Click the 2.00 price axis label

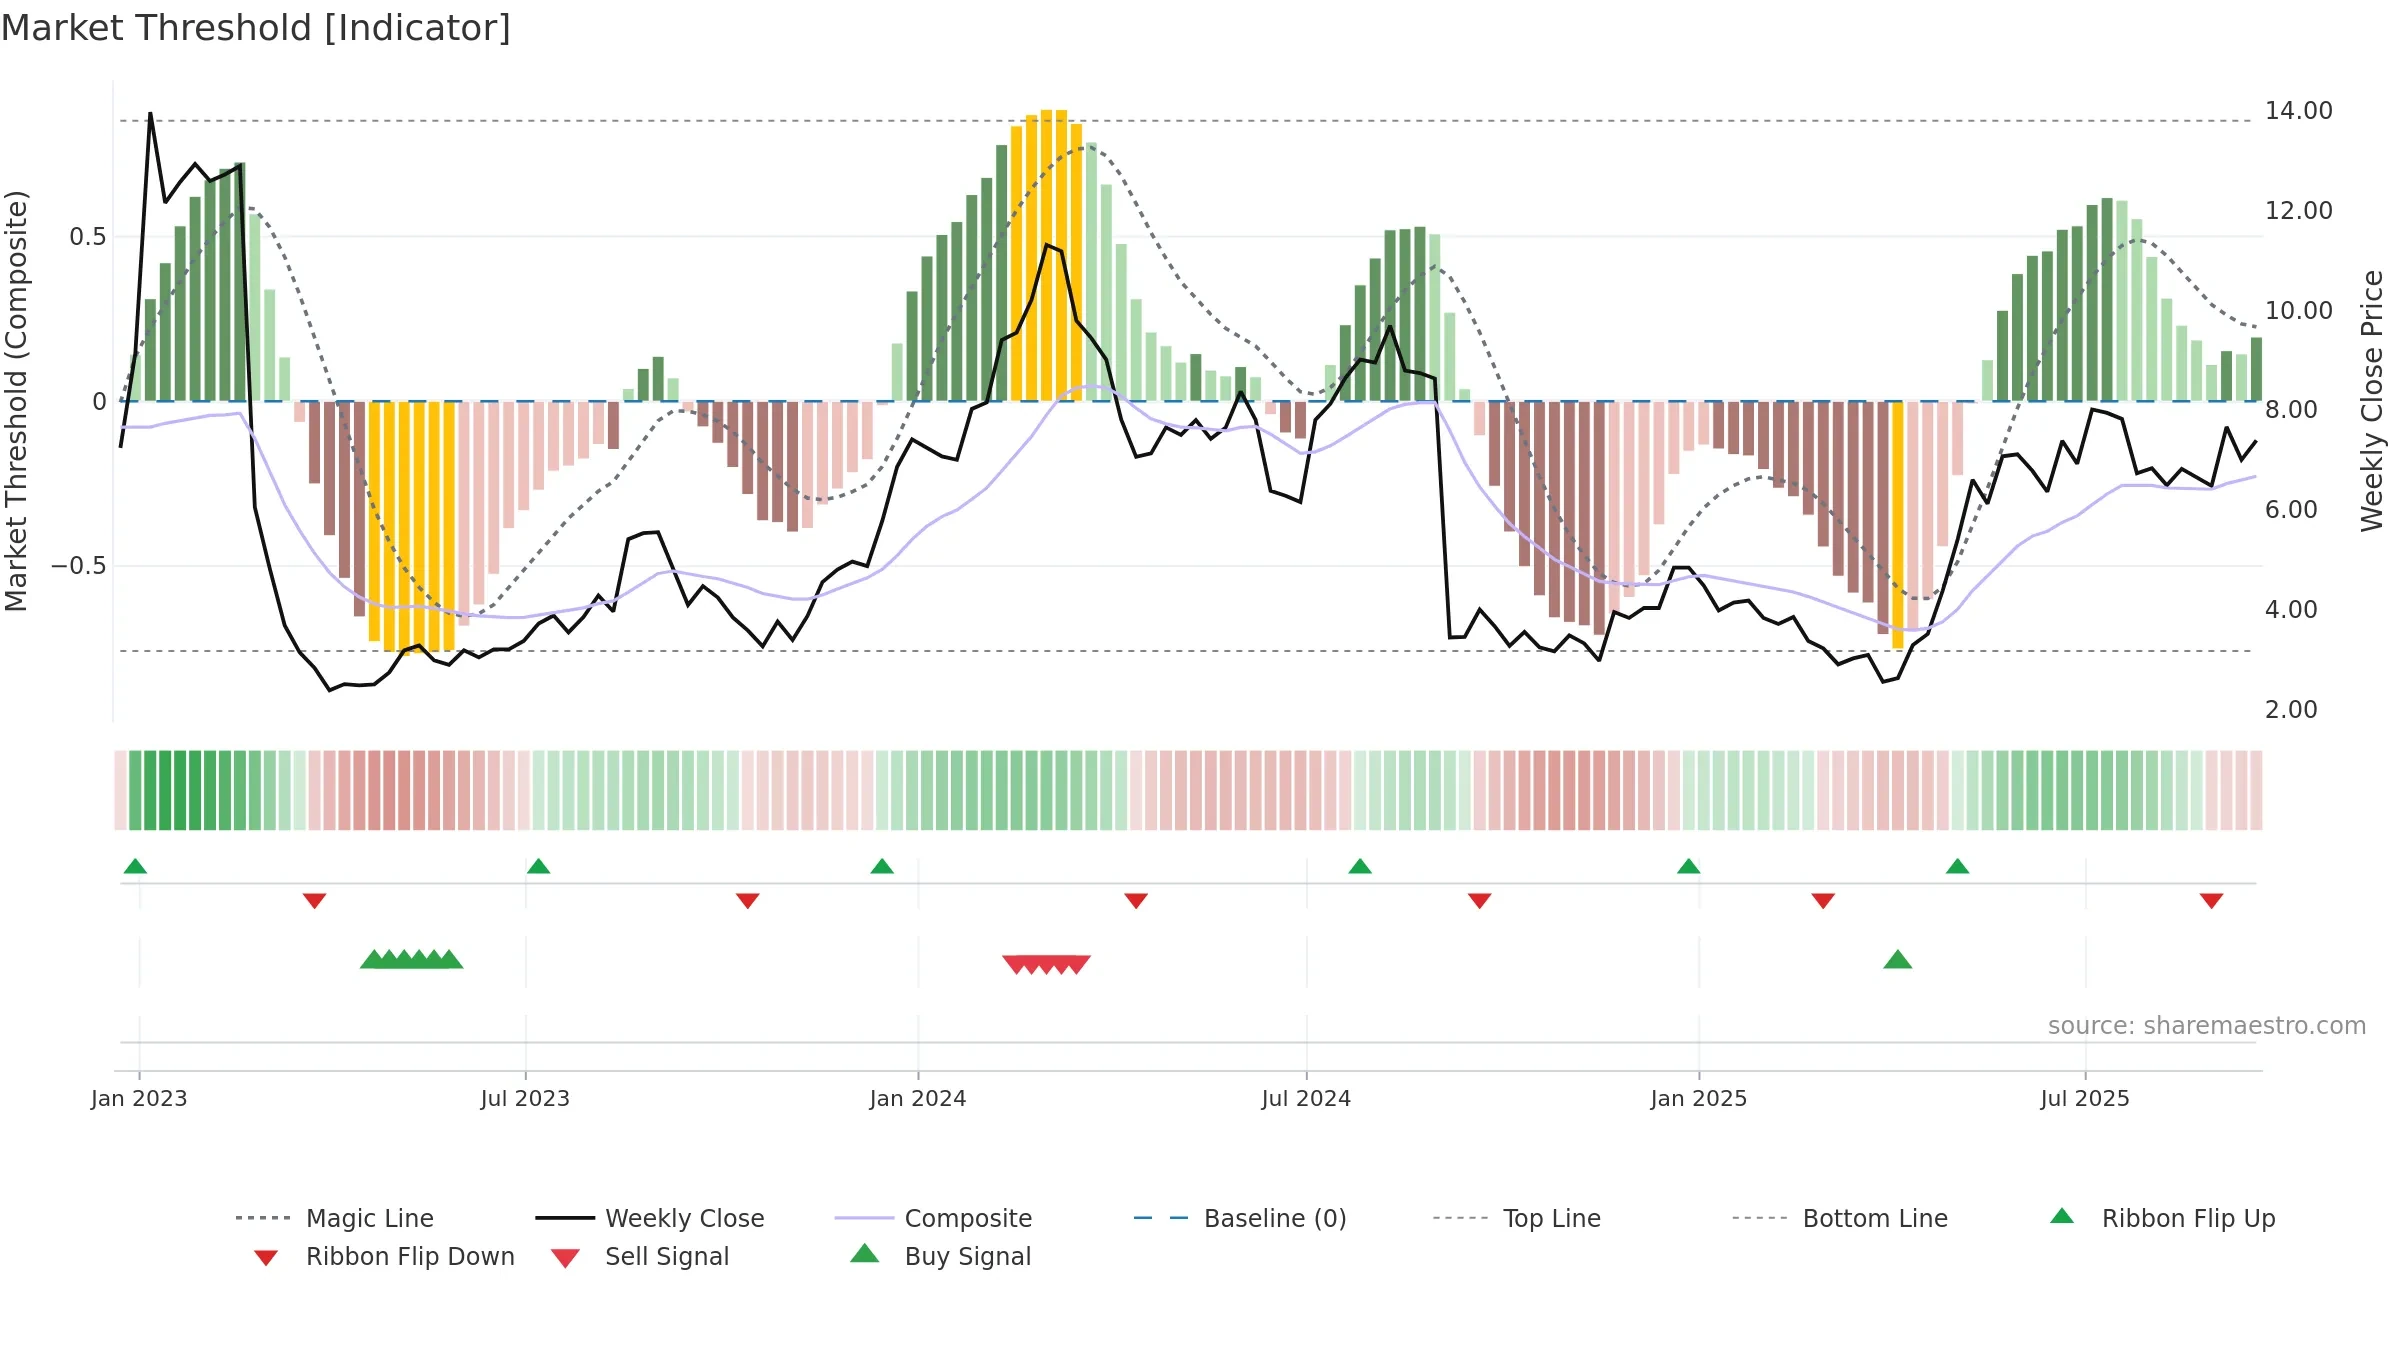(x=2291, y=710)
